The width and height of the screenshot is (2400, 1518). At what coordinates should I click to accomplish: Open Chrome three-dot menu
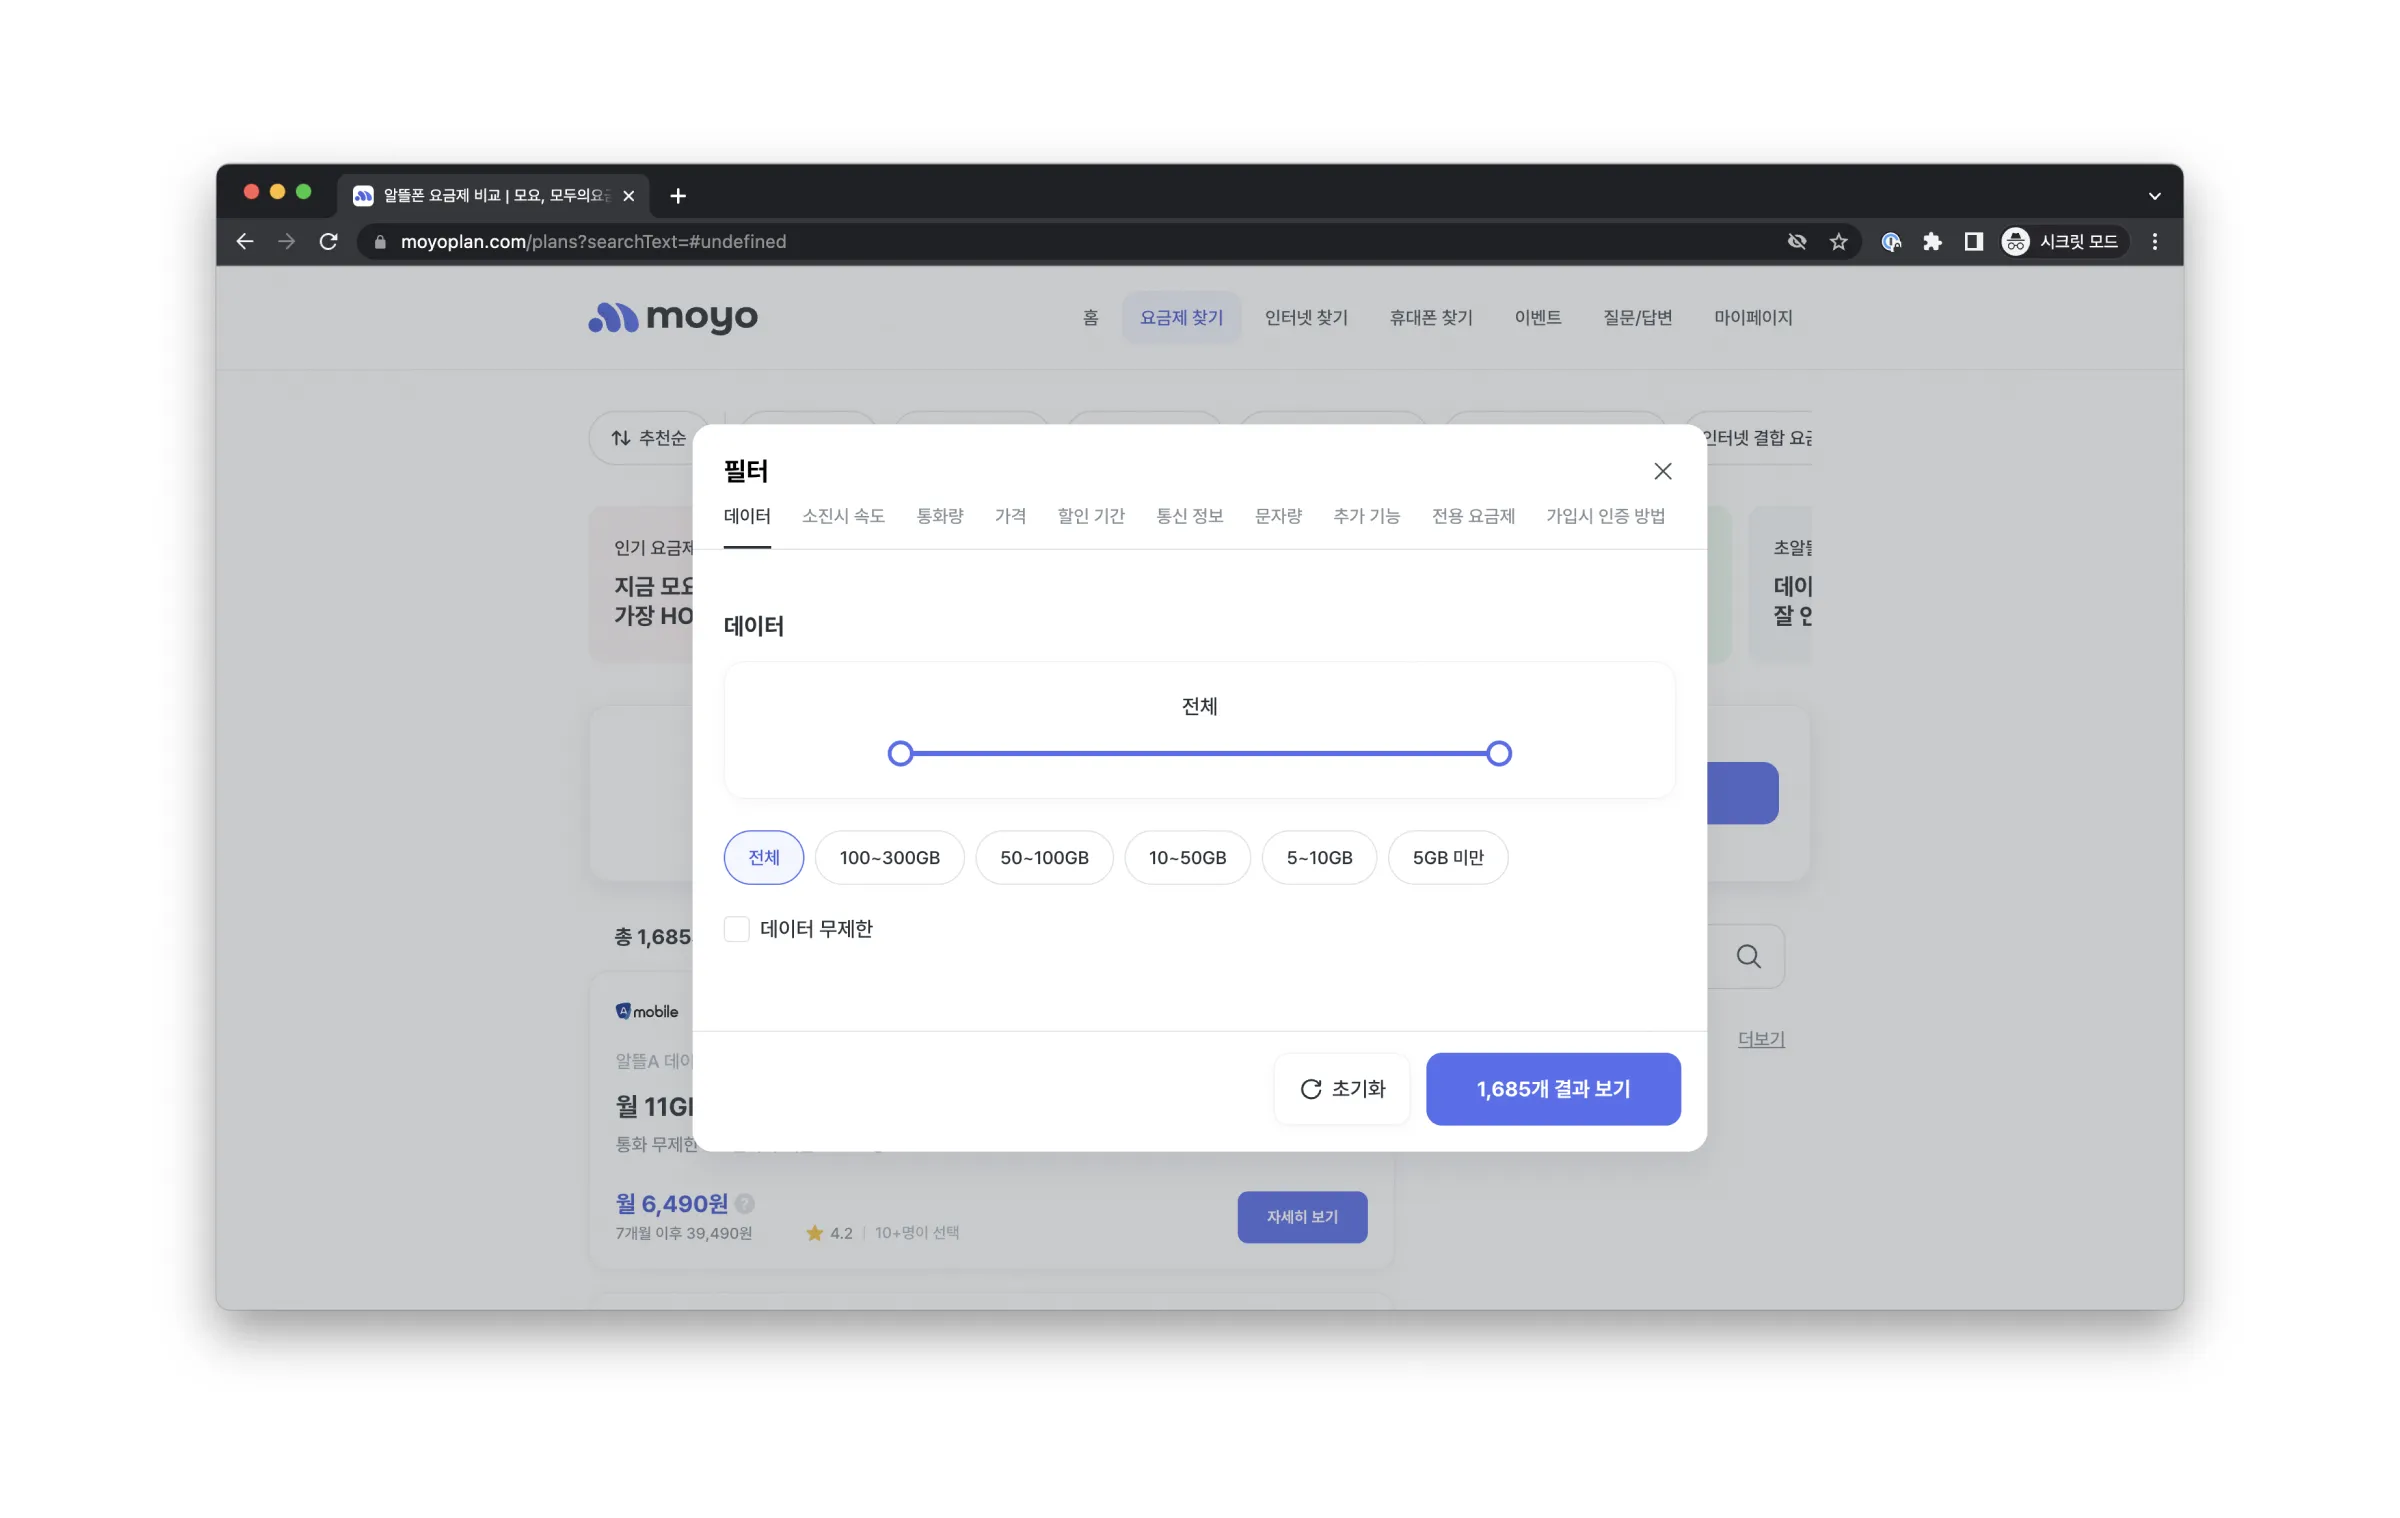pos(2155,241)
